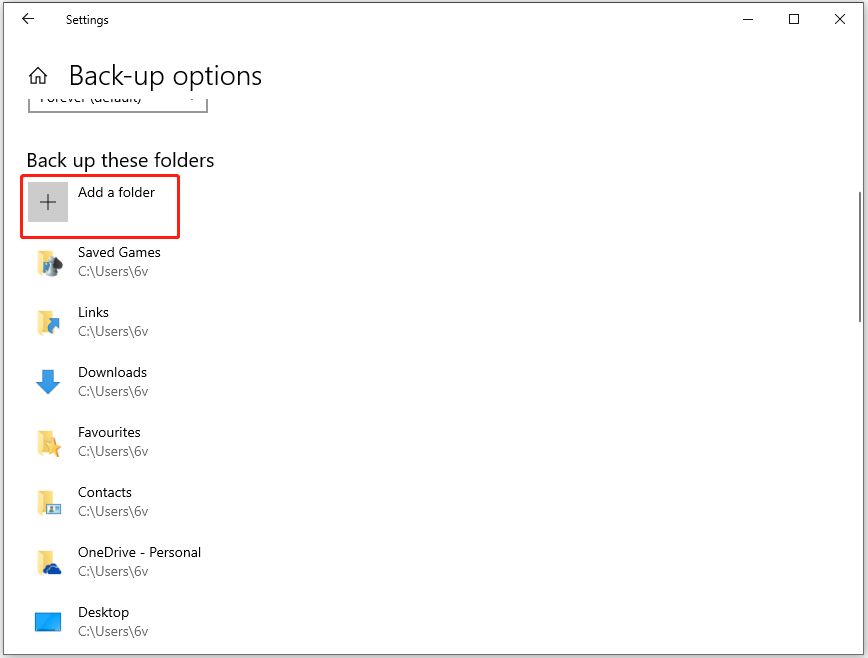
Task: Select the 'Desktop' folder name text
Action: [103, 612]
